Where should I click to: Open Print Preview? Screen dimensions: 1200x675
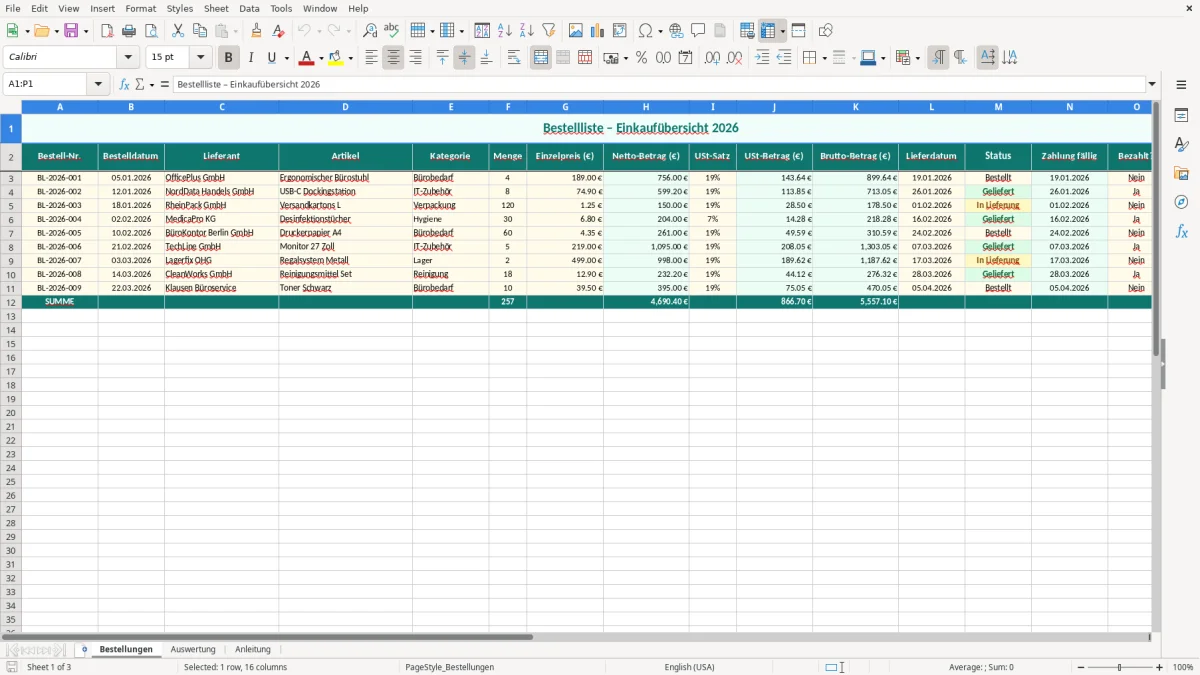coord(151,31)
